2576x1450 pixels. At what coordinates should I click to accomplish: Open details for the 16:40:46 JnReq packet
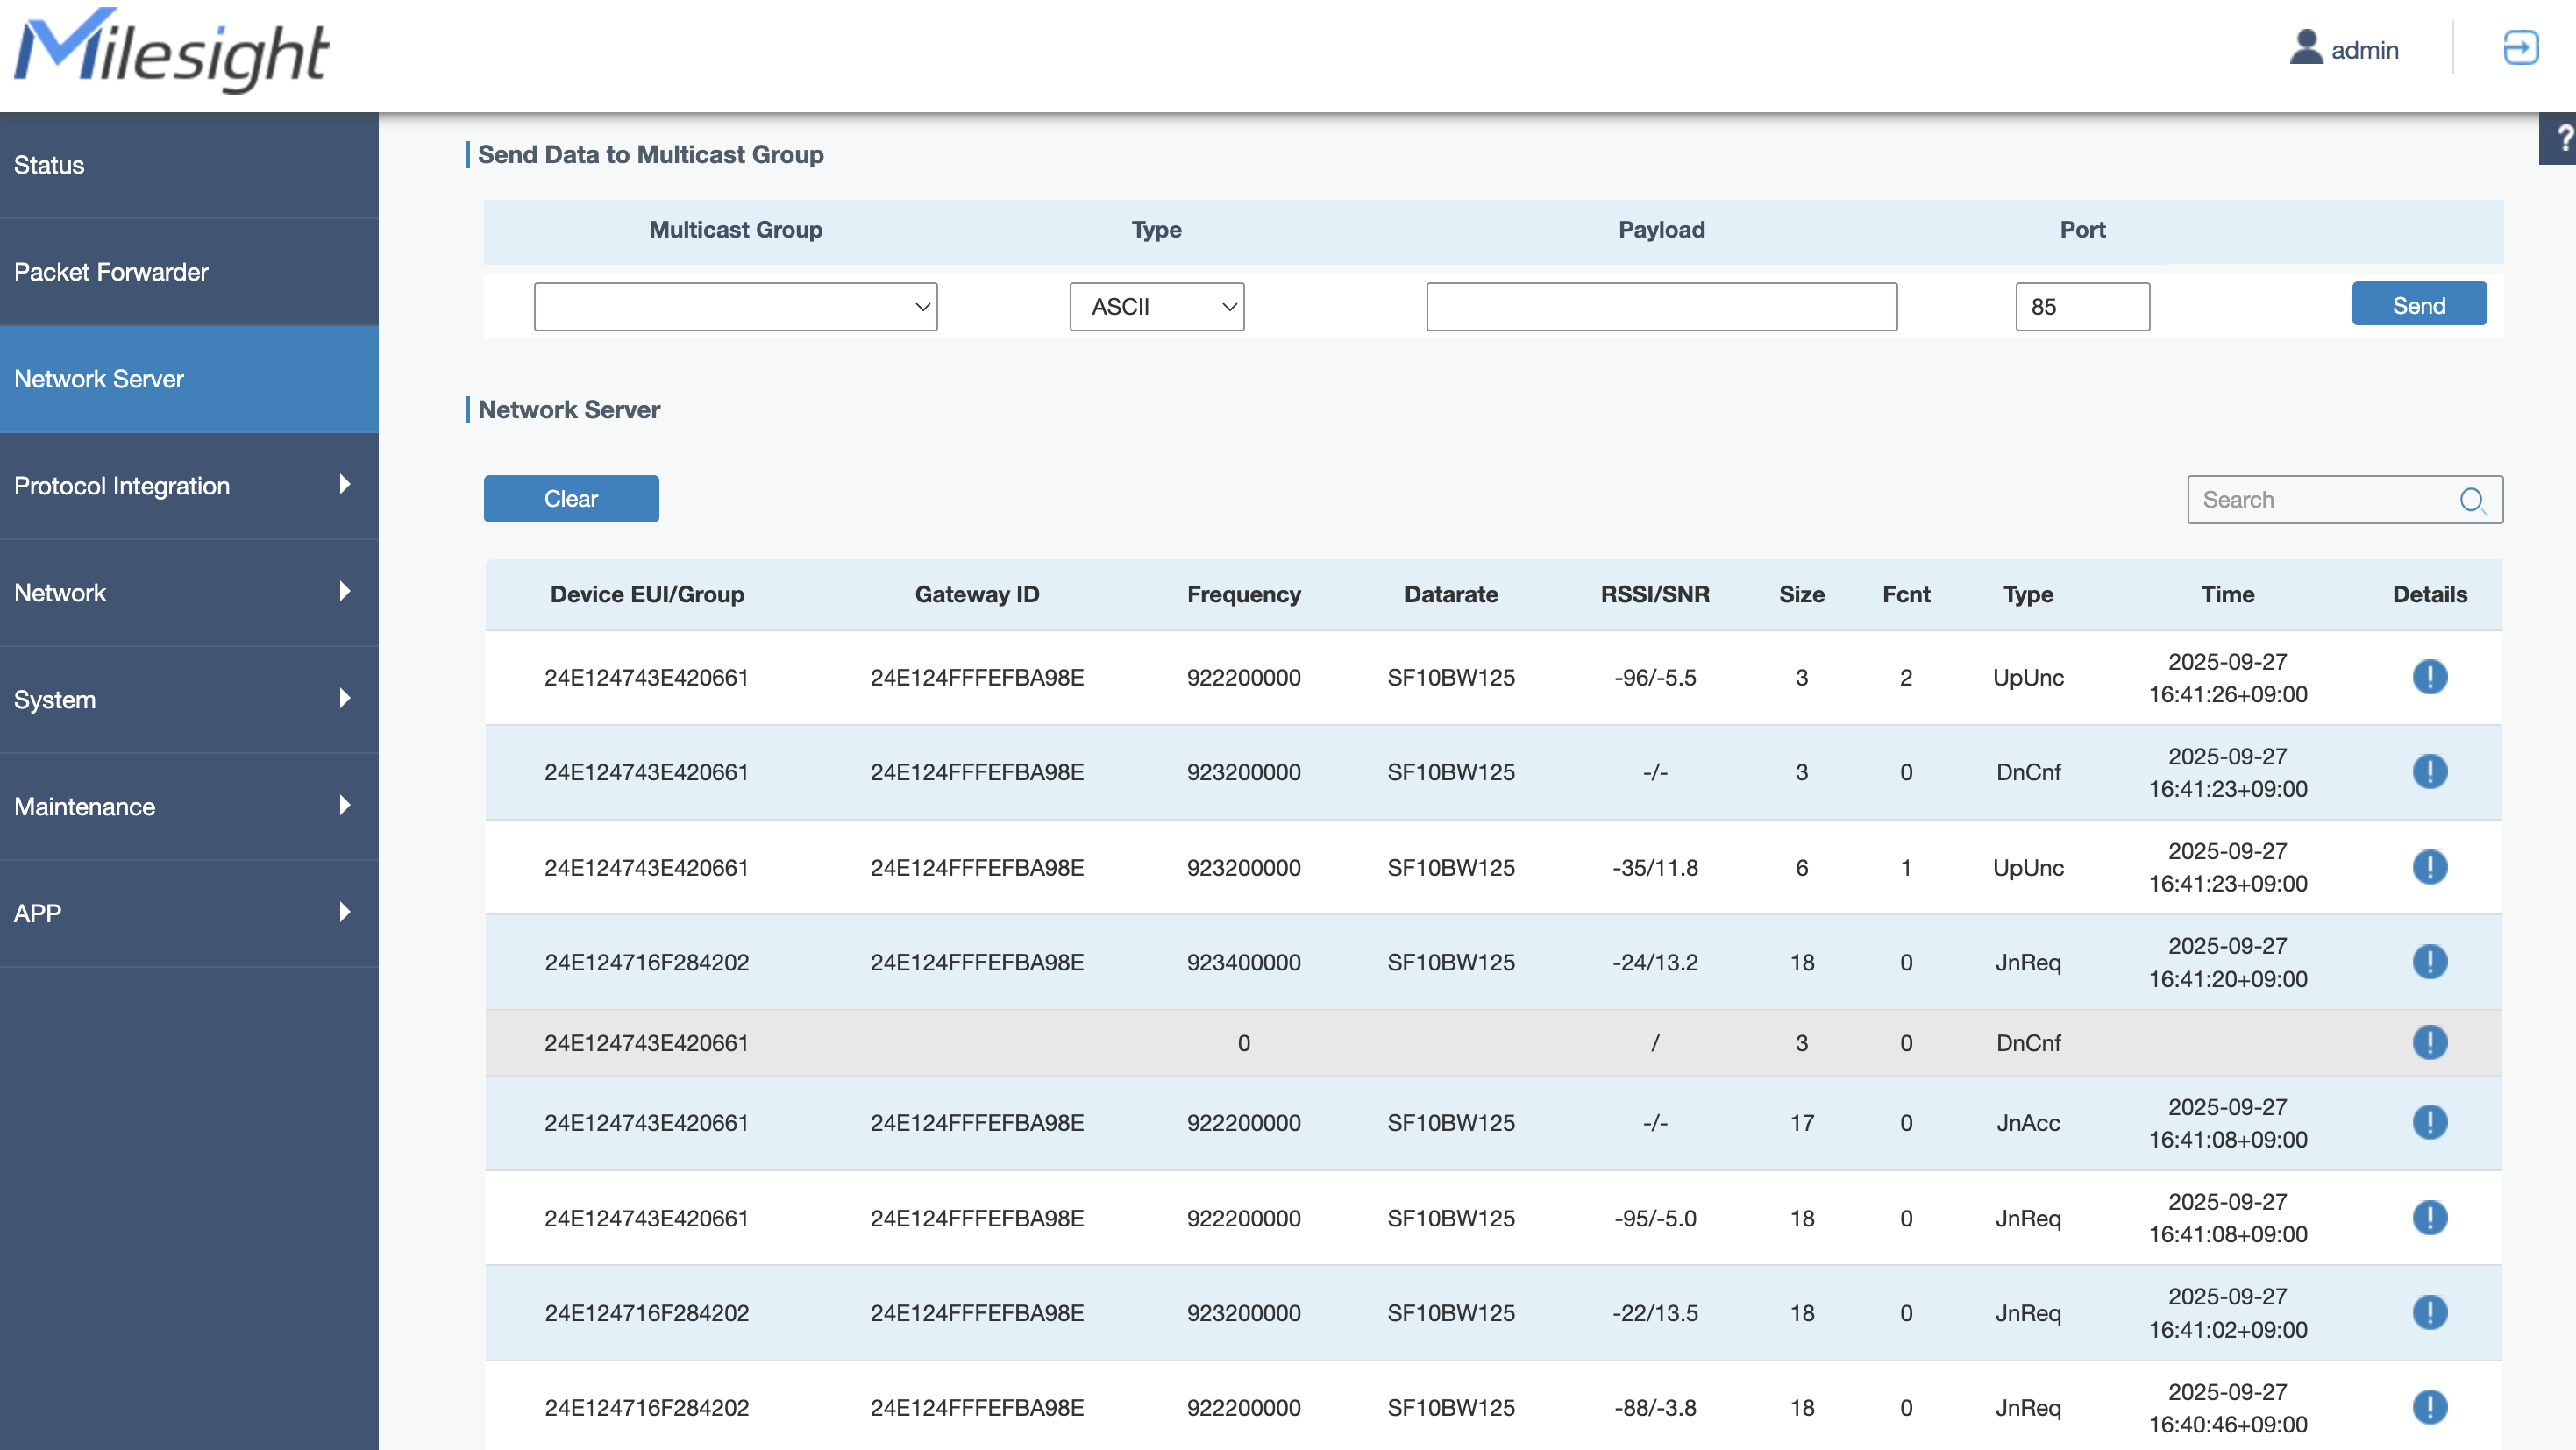2429,1407
